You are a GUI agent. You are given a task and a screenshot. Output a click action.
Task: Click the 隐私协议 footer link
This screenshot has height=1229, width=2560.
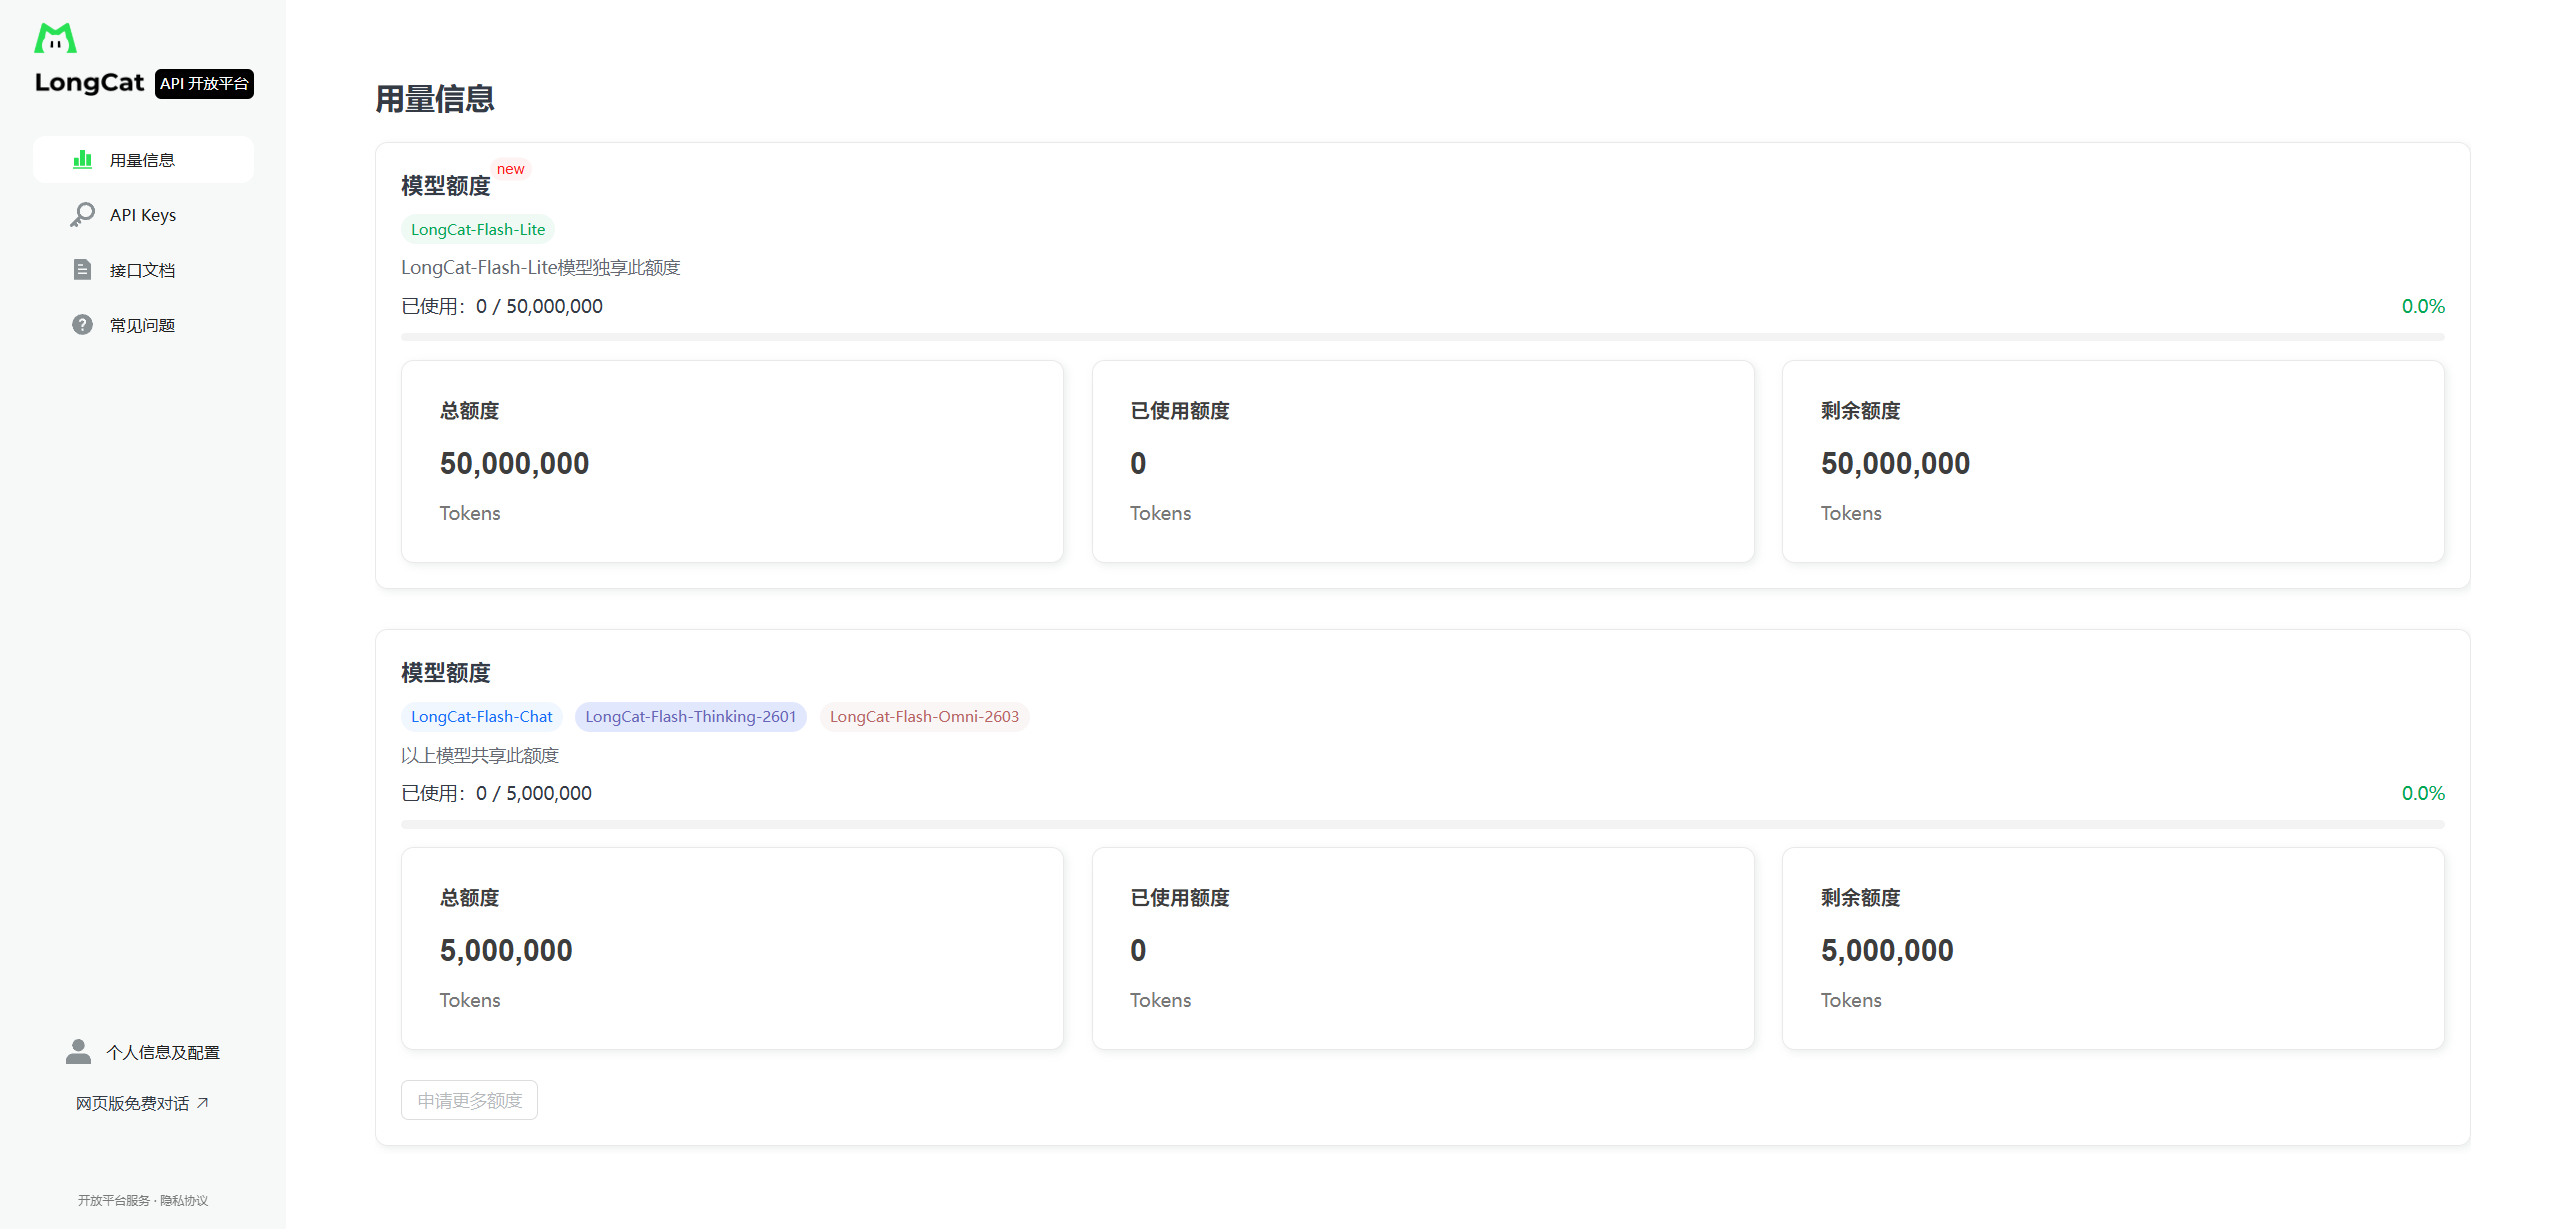tap(184, 1200)
